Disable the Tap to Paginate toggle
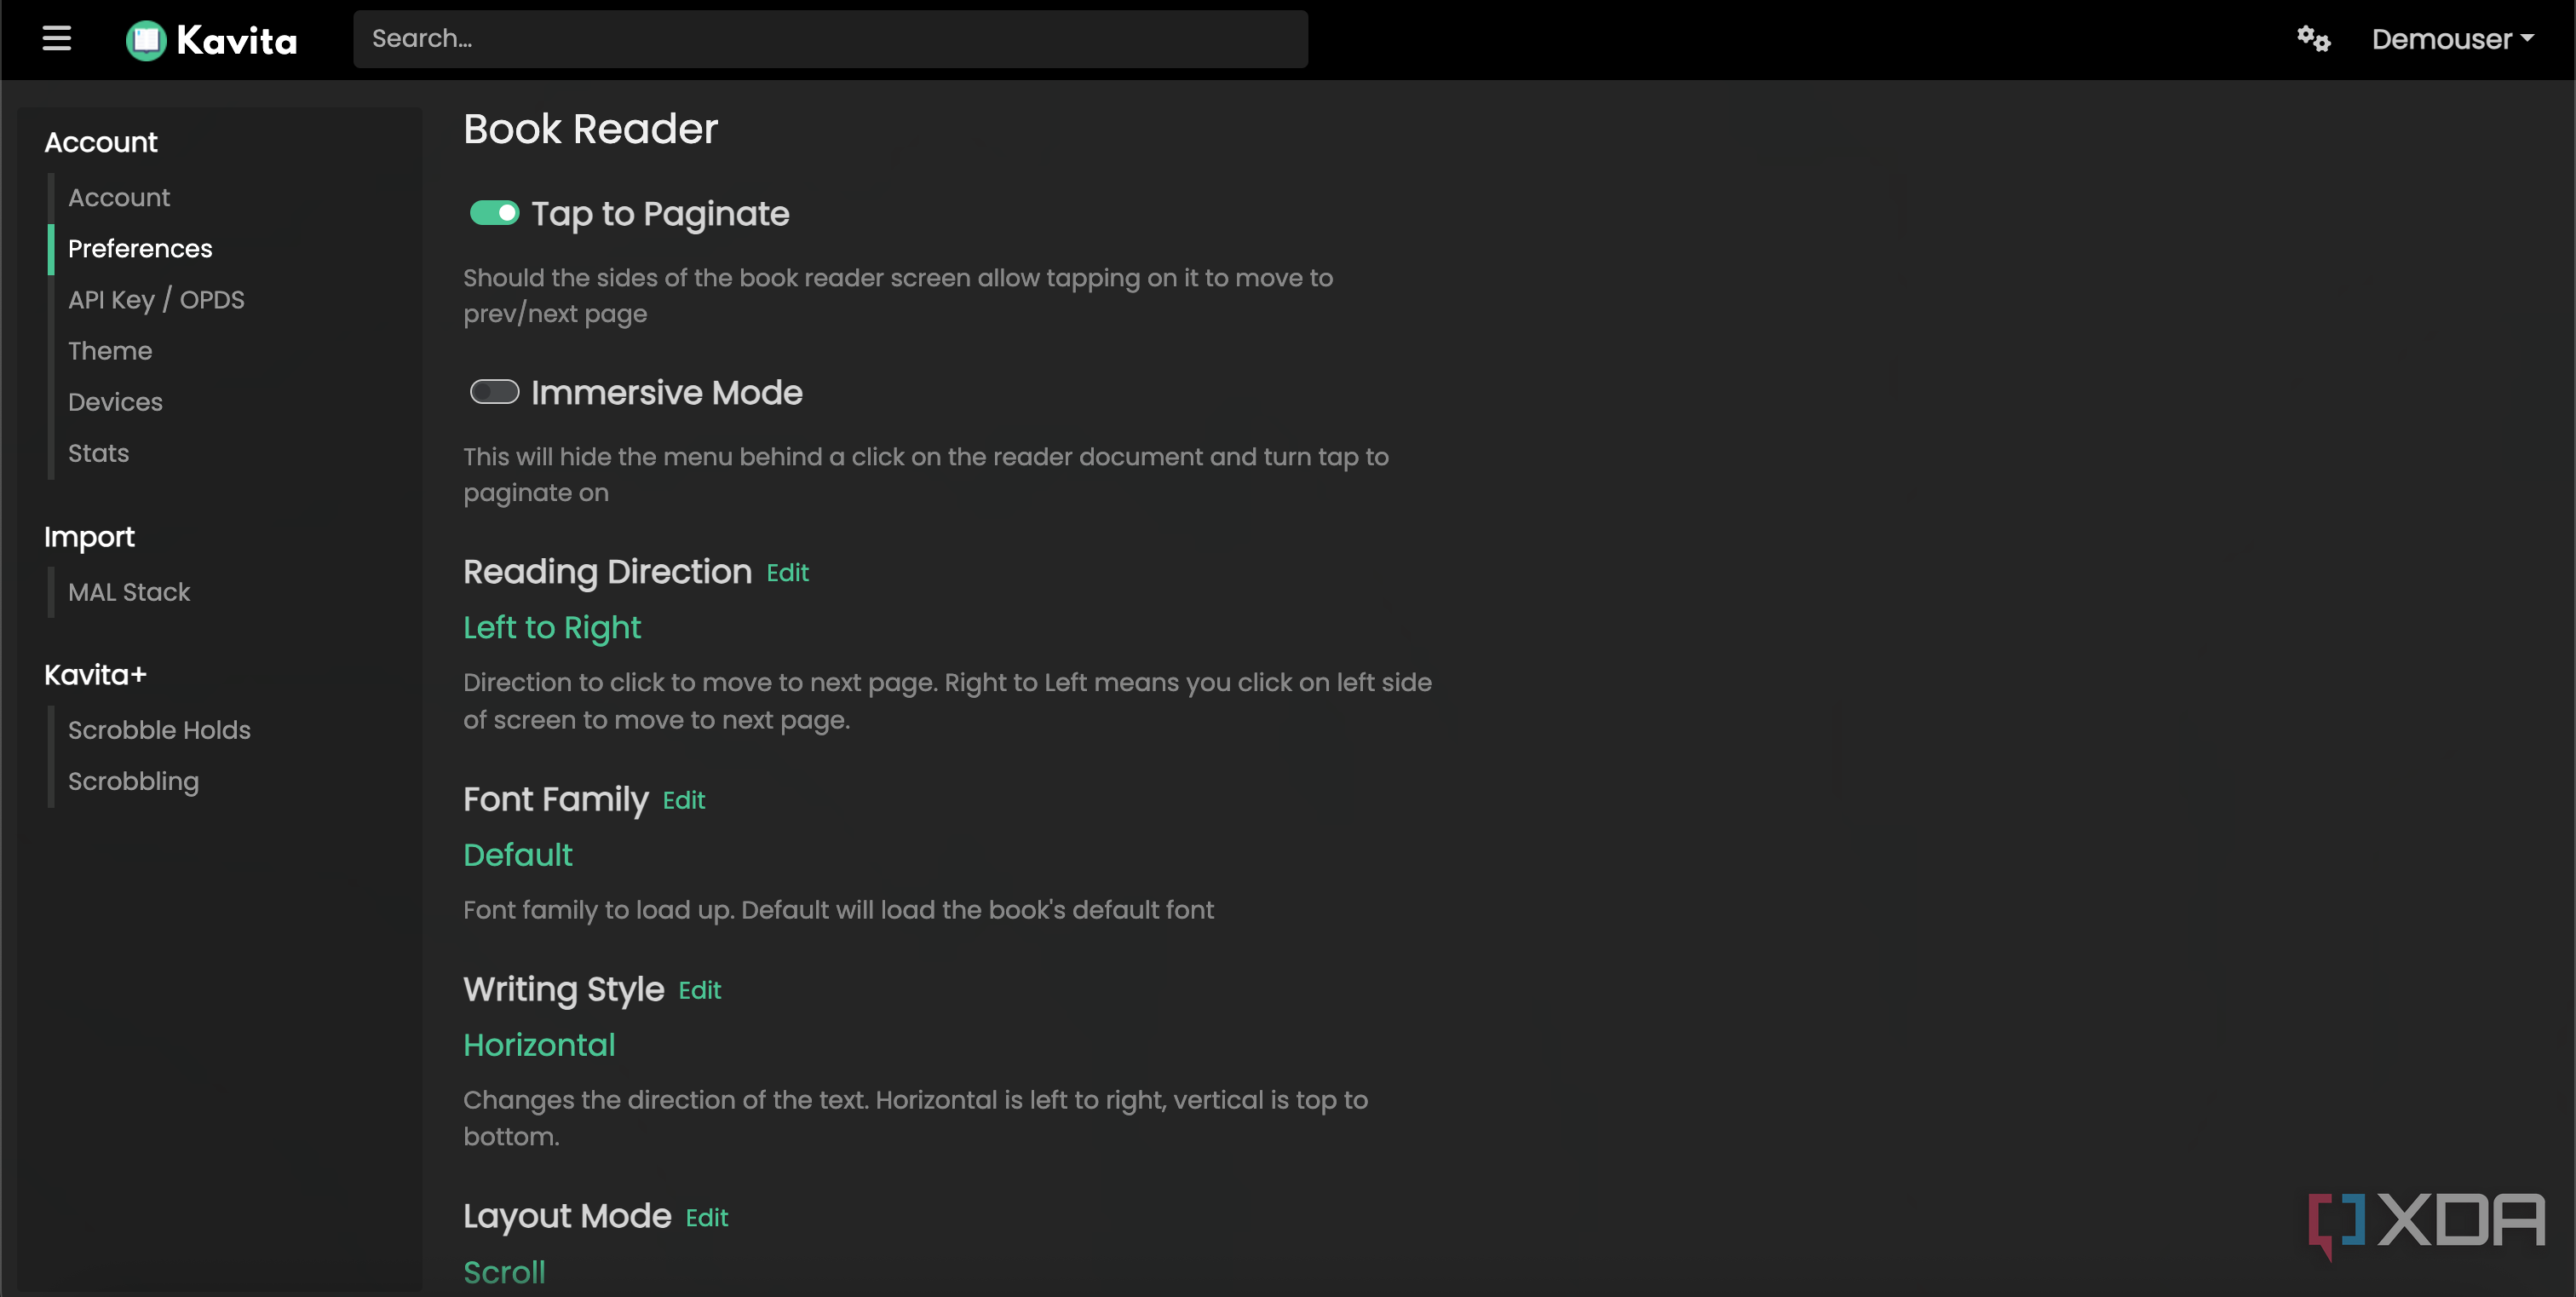This screenshot has width=2576, height=1297. pos(494,213)
